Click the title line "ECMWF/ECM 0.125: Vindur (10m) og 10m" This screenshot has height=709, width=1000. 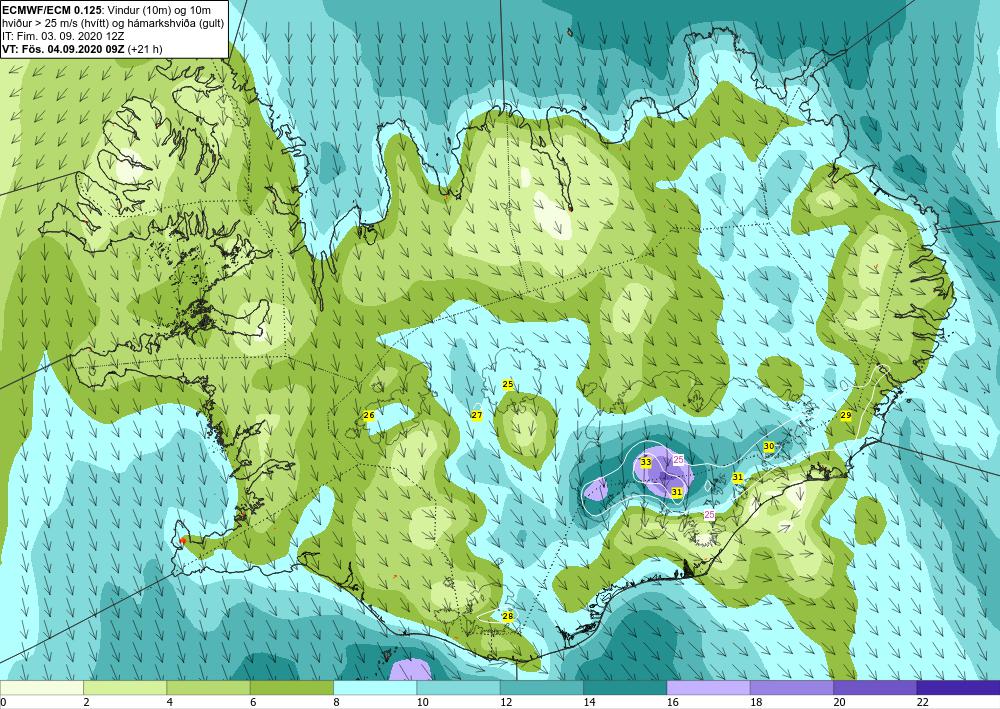pyautogui.click(x=106, y=10)
